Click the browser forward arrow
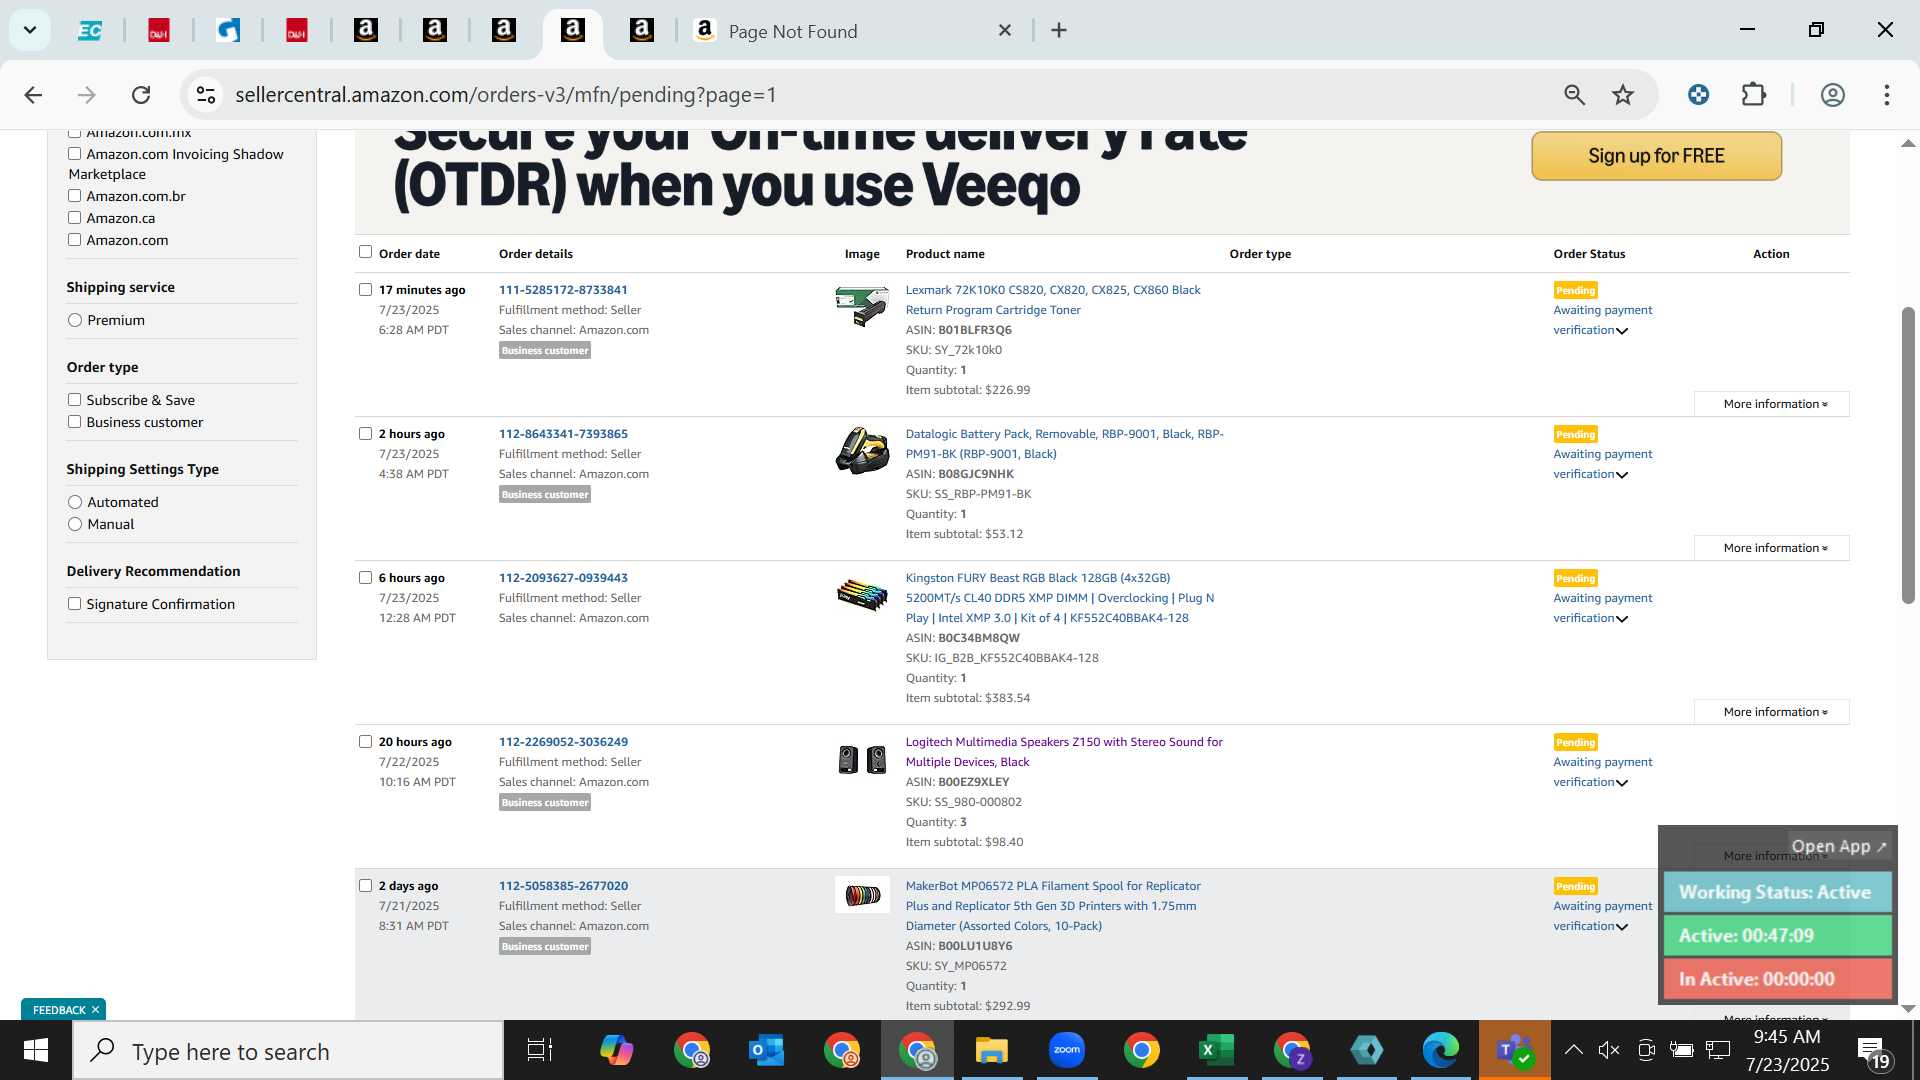The height and width of the screenshot is (1080, 1920). 87,95
